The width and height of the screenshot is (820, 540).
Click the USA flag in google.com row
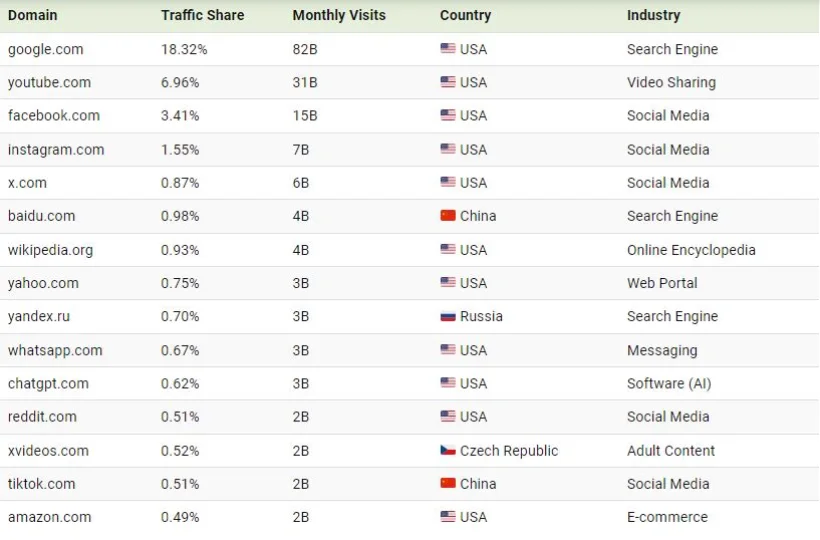pos(448,49)
